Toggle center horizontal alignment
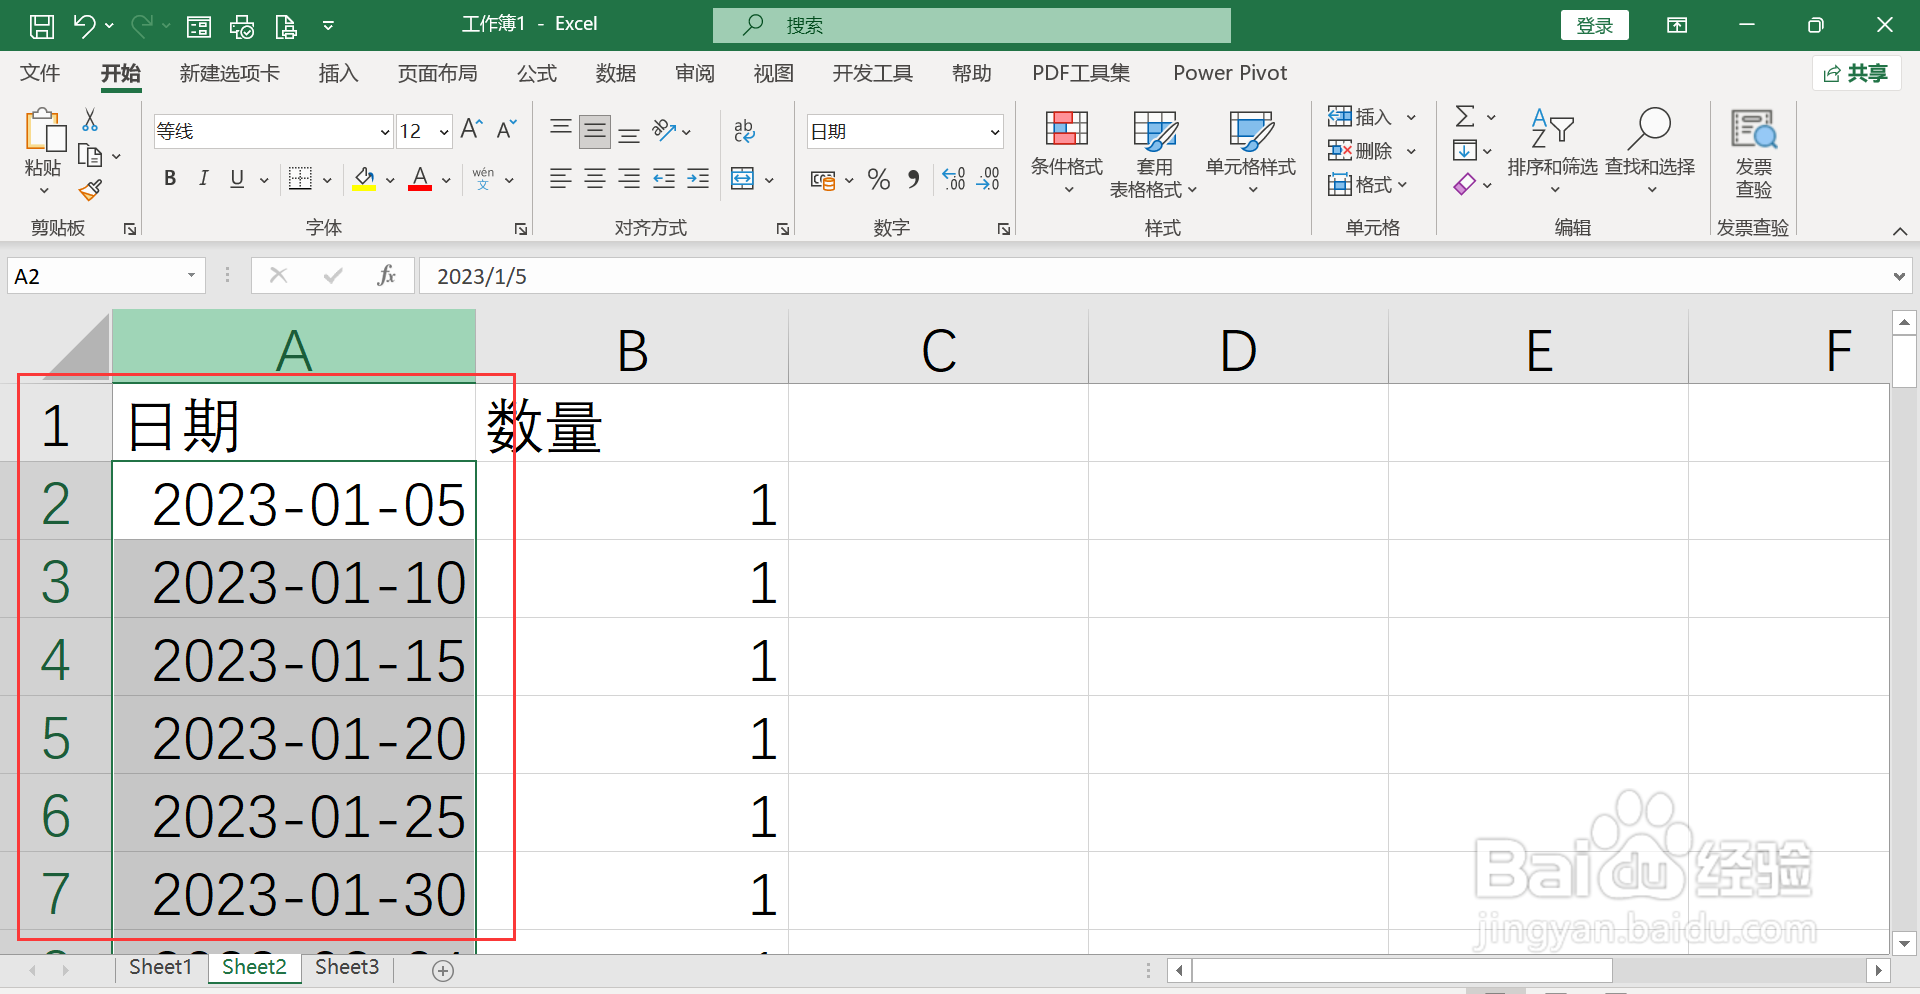Image resolution: width=1920 pixels, height=994 pixels. [x=595, y=179]
